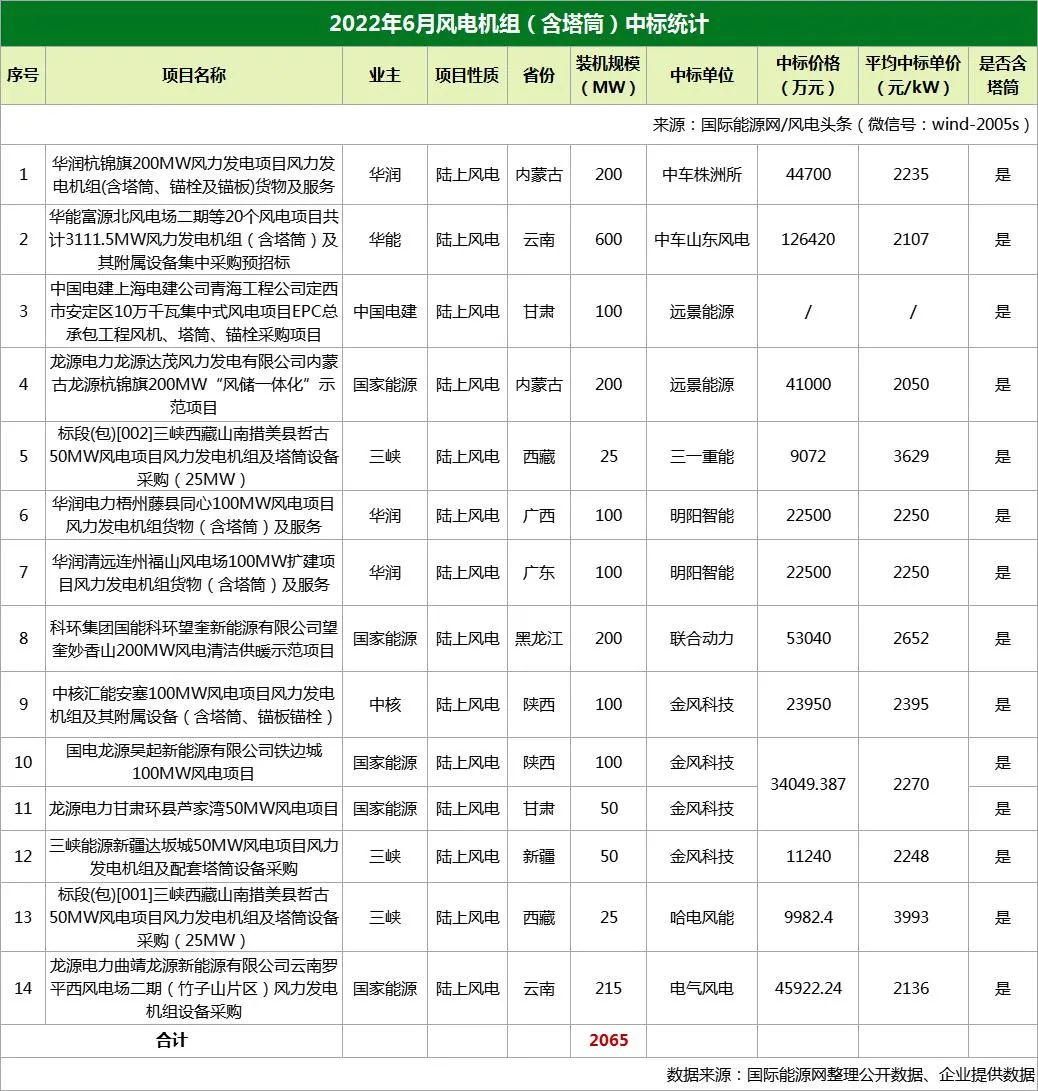Image resolution: width=1038 pixels, height=1091 pixels.
Task: Click the 三一重能 bidder cell
Action: coord(701,456)
